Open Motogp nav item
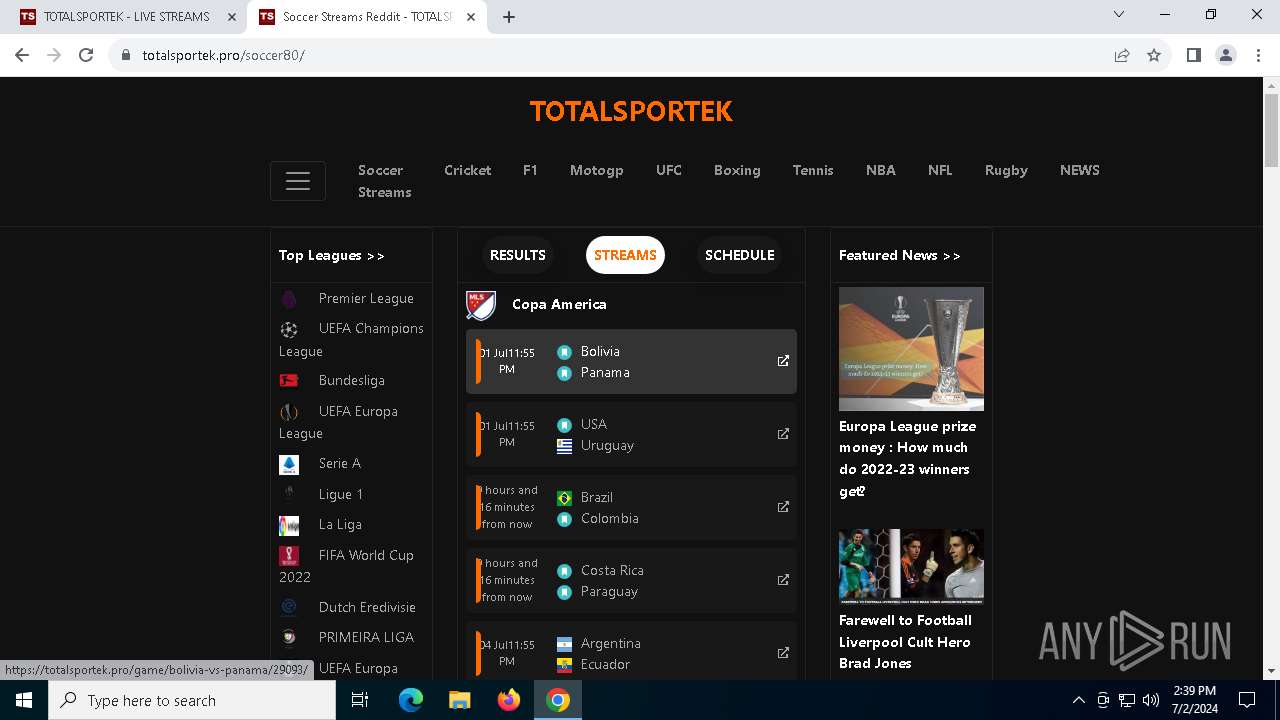Image resolution: width=1280 pixels, height=720 pixels. click(597, 170)
